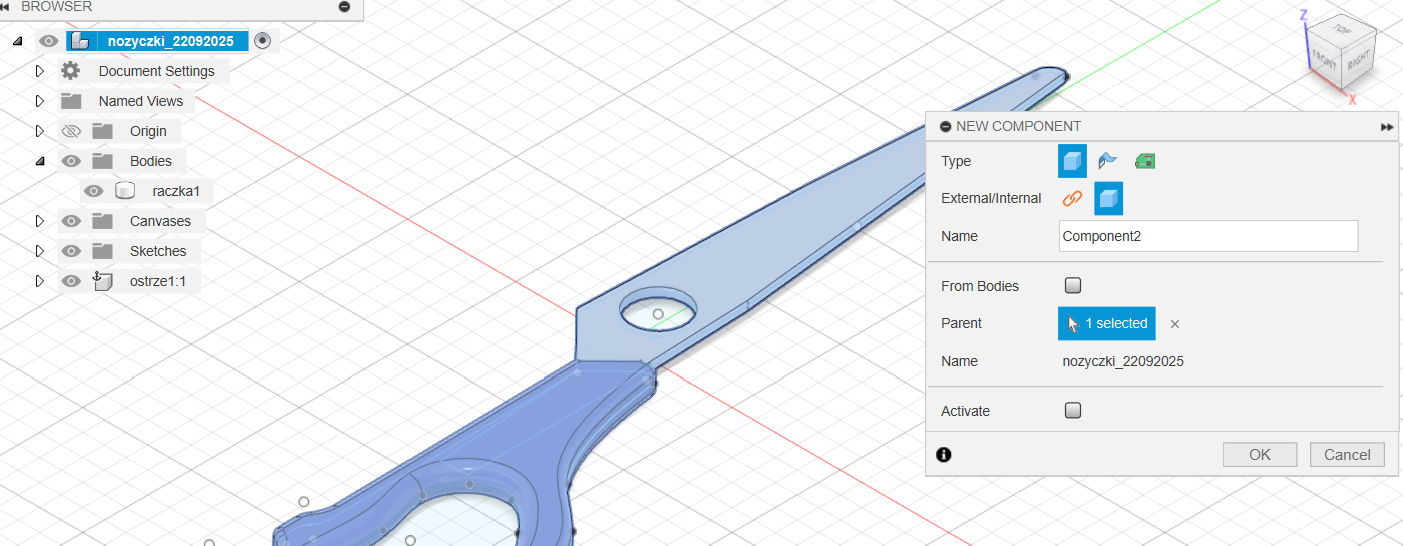1403x546 pixels.
Task: Show the hidden Origin folder
Action: pyautogui.click(x=71, y=131)
